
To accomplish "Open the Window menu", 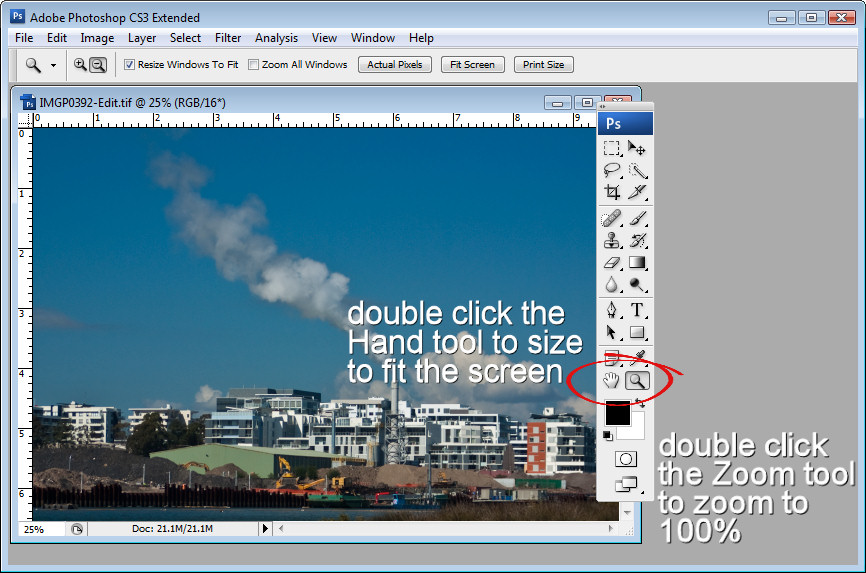I will (373, 38).
